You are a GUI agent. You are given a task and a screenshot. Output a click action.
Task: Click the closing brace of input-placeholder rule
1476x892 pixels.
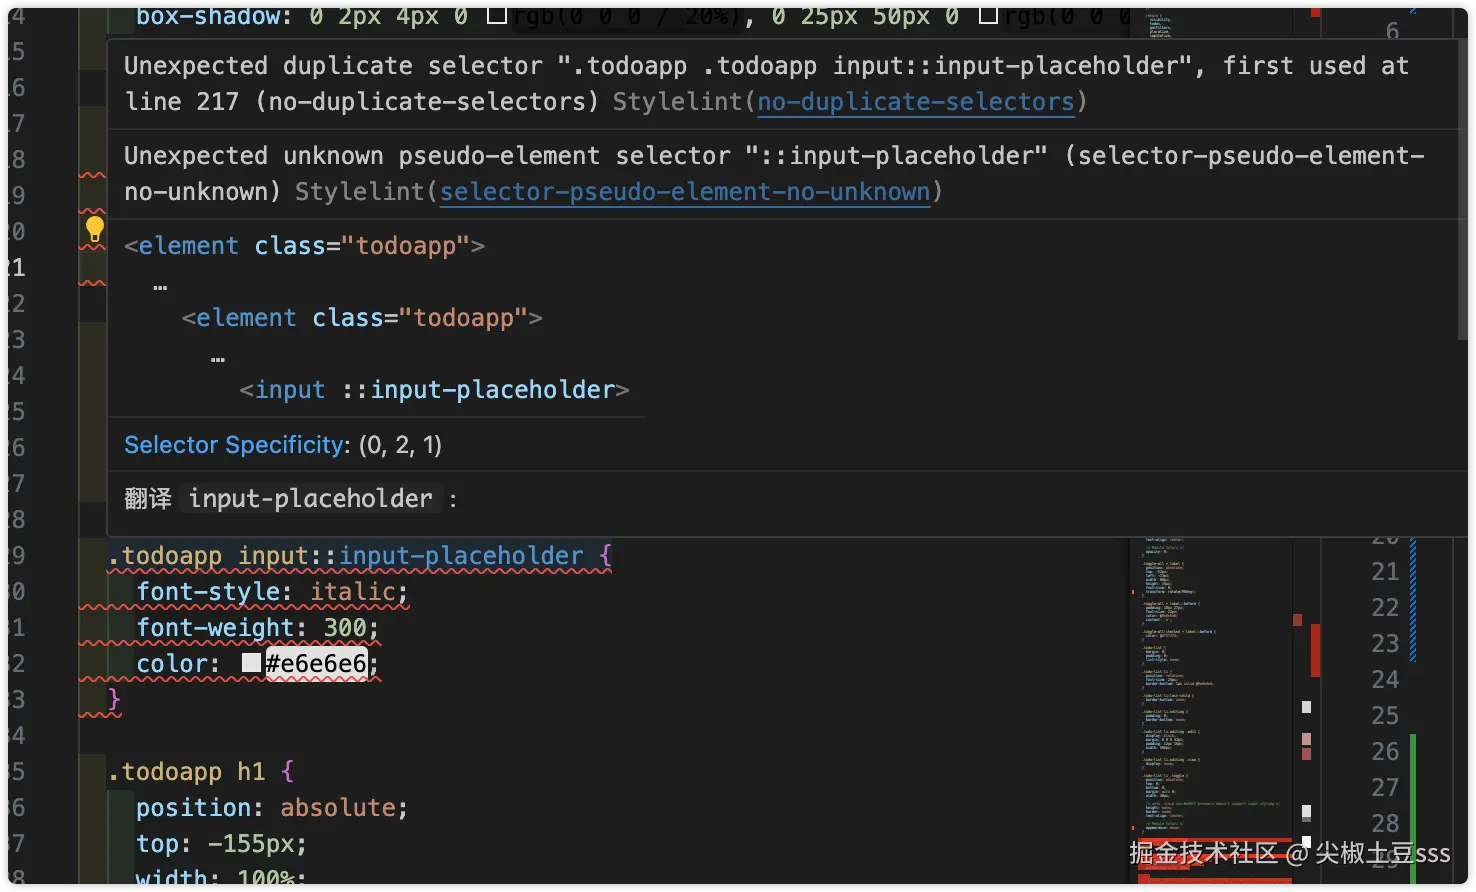114,699
